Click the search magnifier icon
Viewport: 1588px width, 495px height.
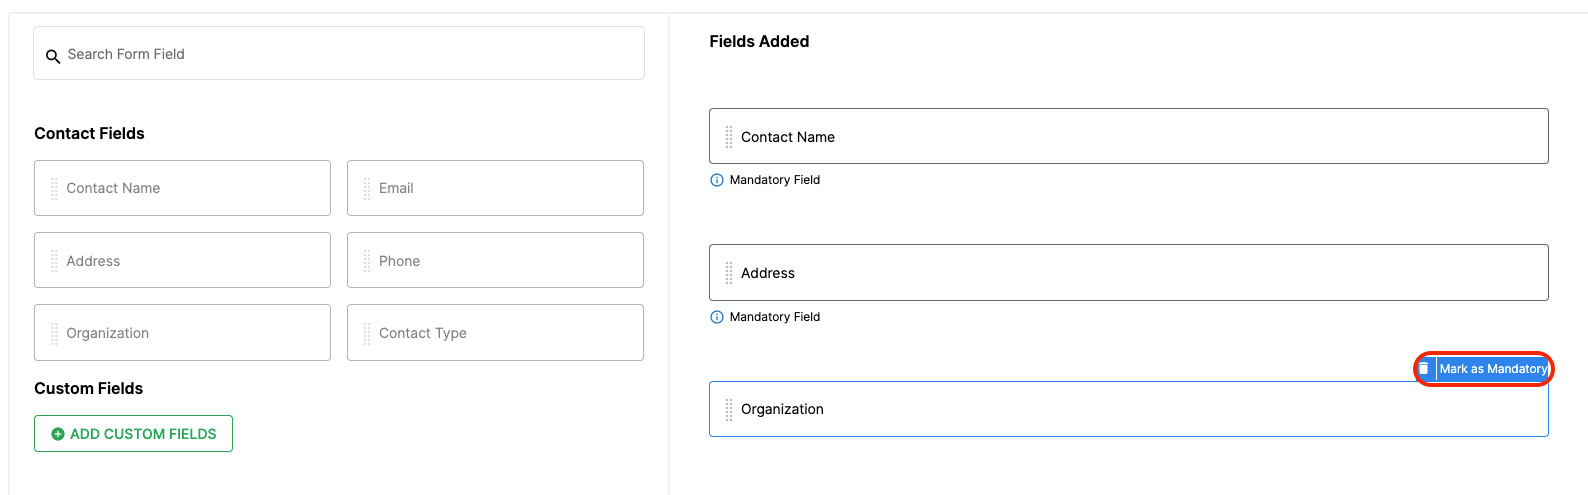click(x=53, y=57)
